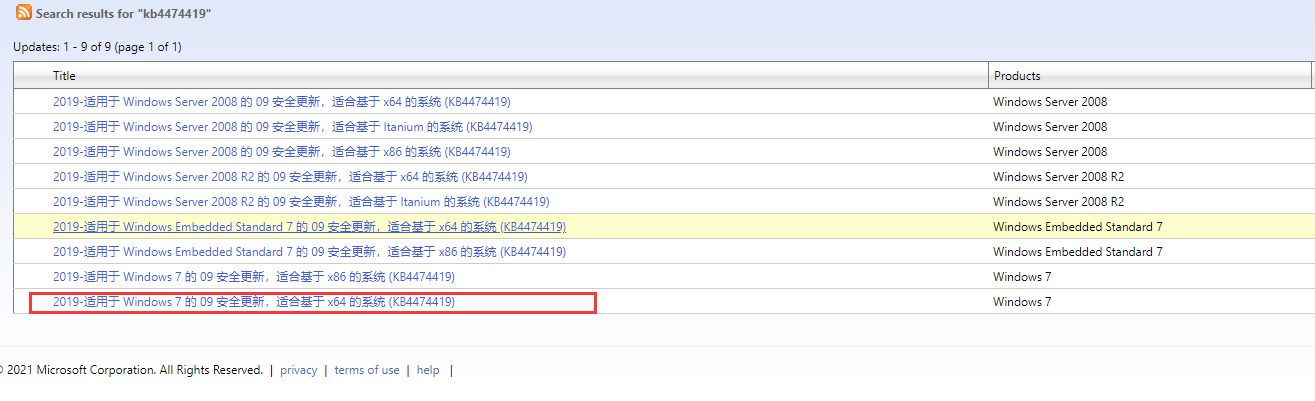Sort results by the Products column header

click(x=1016, y=76)
